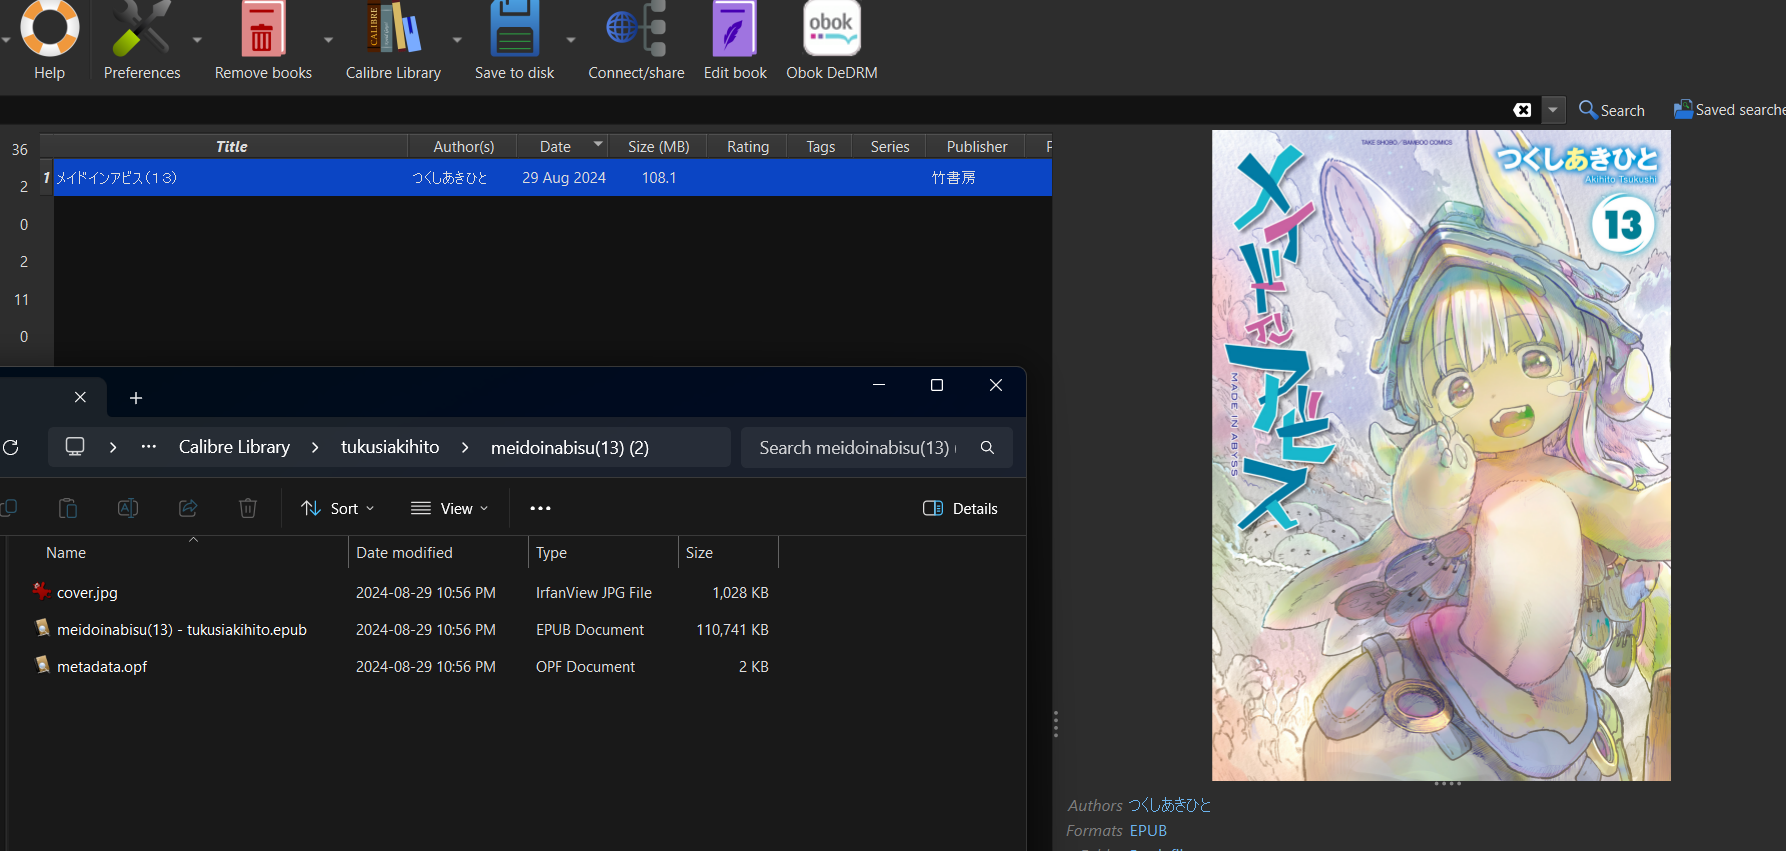Screen dimensions: 1786x851
Task: Expand the Preferences dropdown arrow
Action: tap(197, 40)
